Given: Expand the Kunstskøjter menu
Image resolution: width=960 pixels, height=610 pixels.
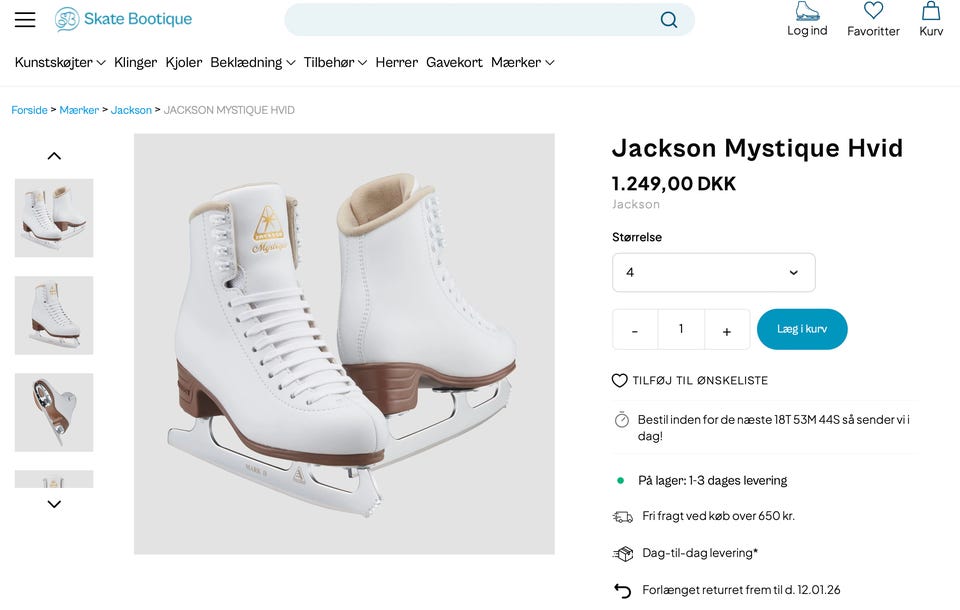Looking at the screenshot, I should point(60,62).
